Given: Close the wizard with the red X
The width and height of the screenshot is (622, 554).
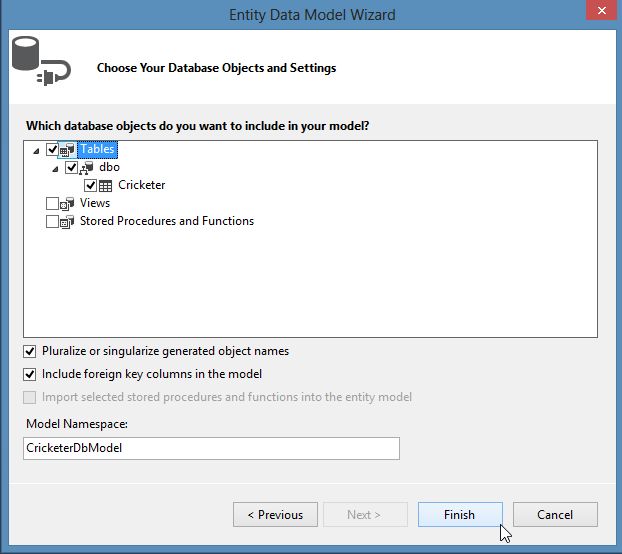Looking at the screenshot, I should click(601, 10).
